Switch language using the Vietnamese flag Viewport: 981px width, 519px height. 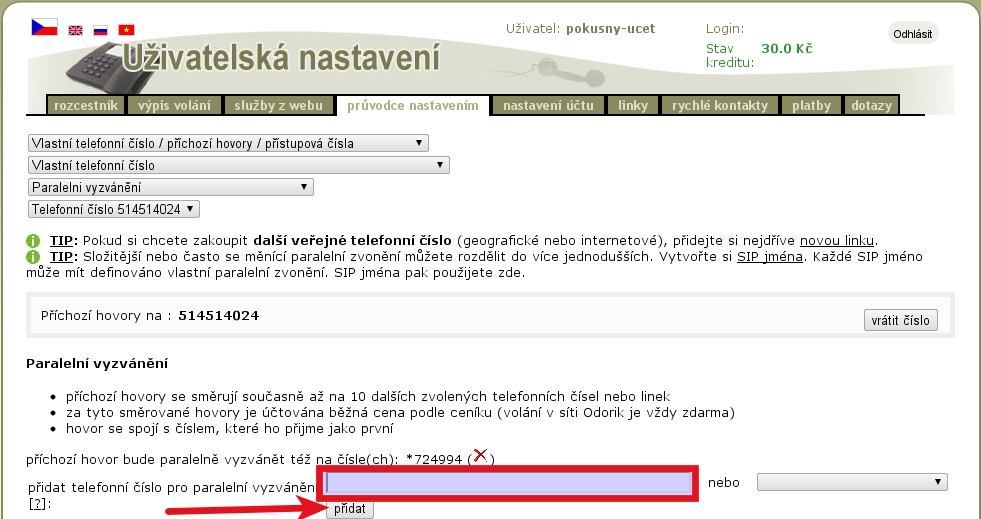click(x=126, y=30)
